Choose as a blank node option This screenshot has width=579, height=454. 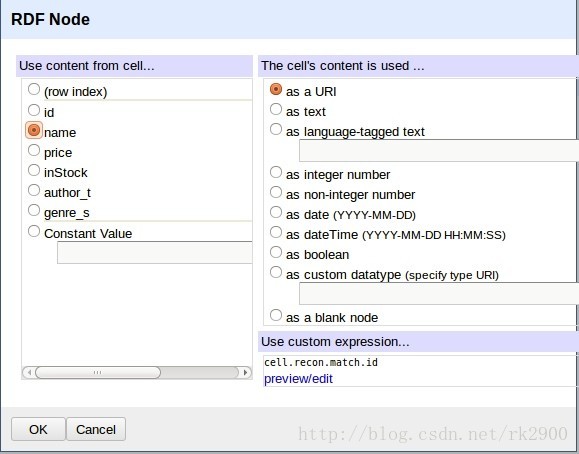(x=276, y=315)
